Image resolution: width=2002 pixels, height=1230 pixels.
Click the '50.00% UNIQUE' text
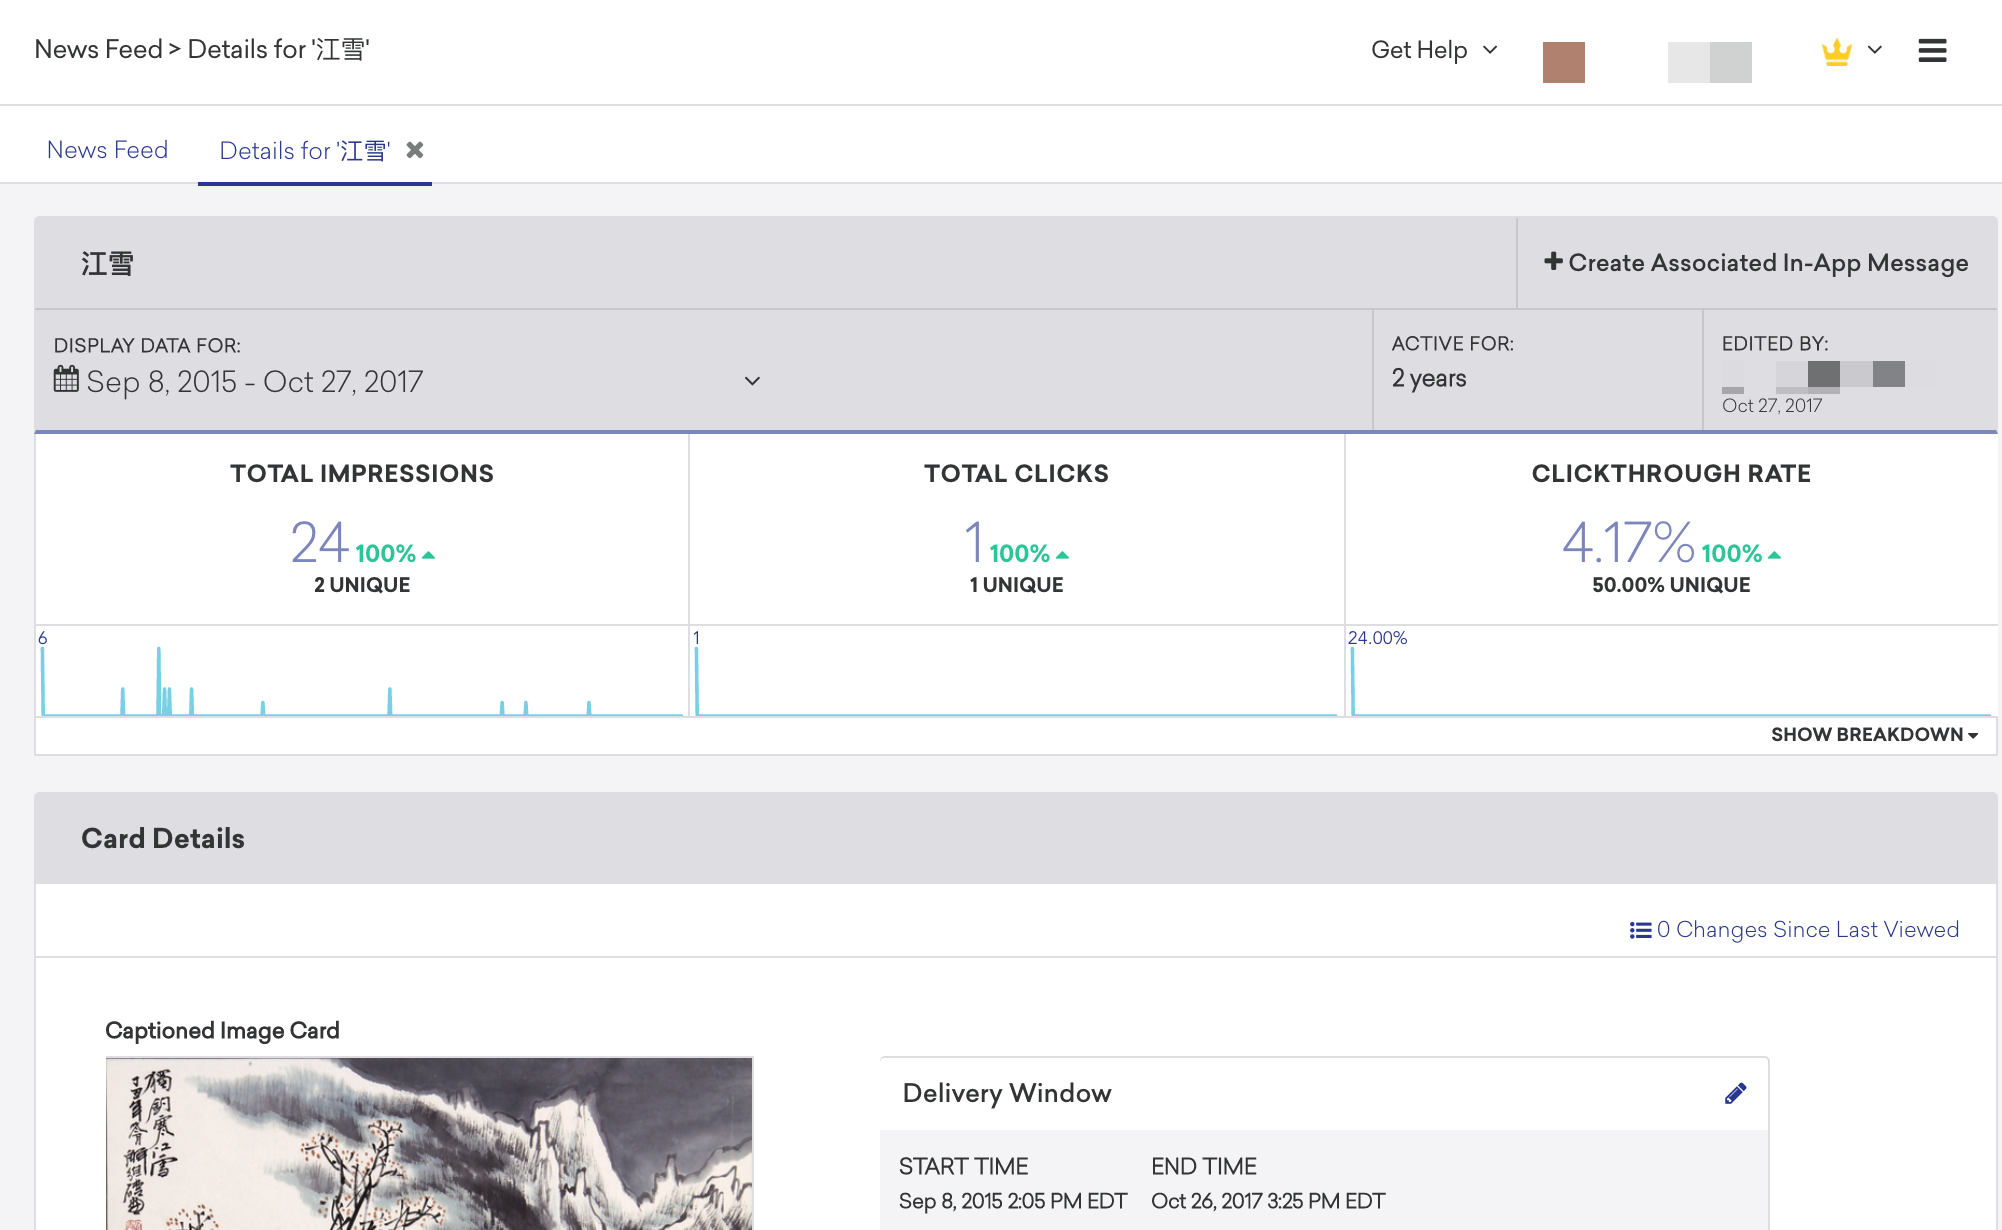pyautogui.click(x=1671, y=585)
